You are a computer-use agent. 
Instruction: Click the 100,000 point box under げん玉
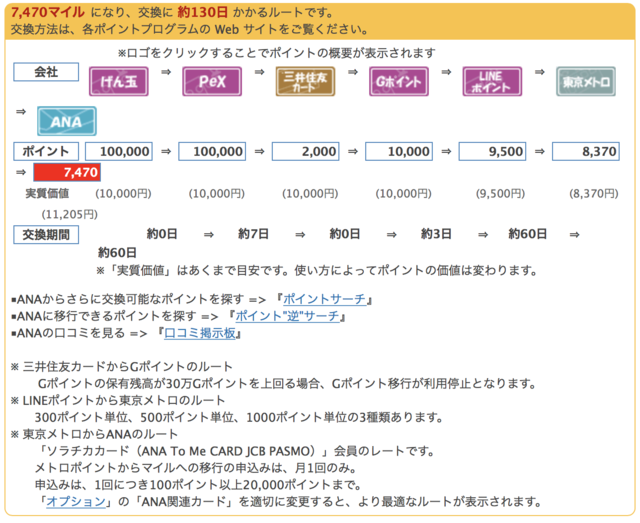(119, 151)
